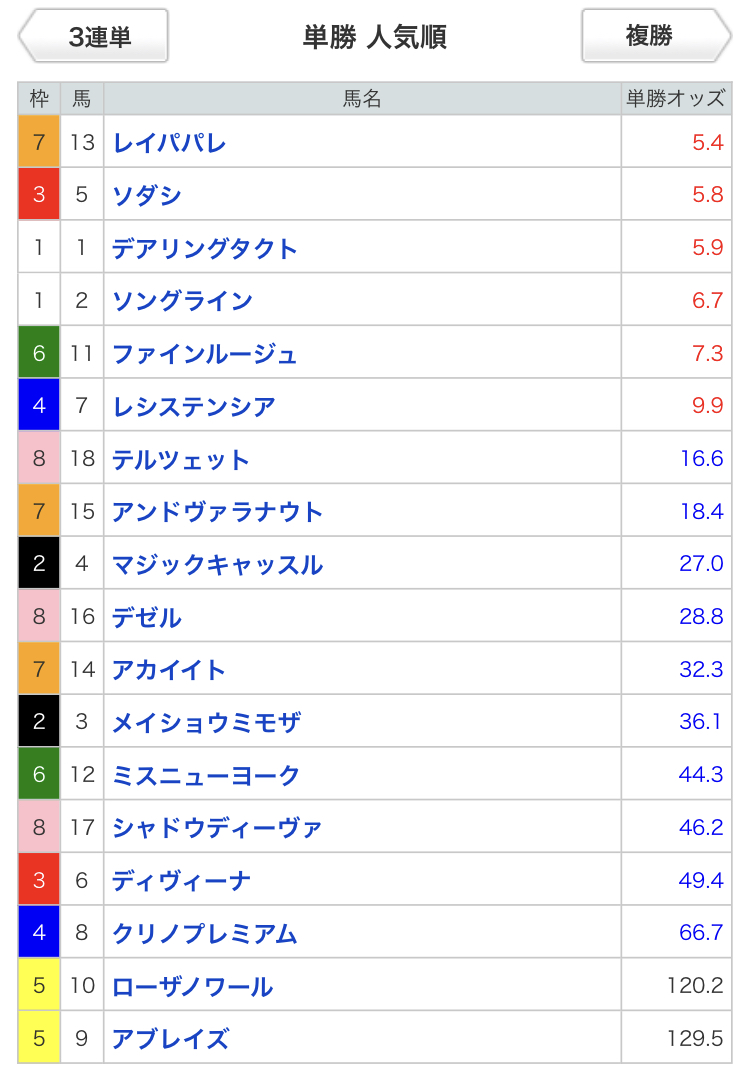This screenshot has height=1069, width=750.
Task: Open シャドウディーヴァ horse page
Action: point(217,827)
